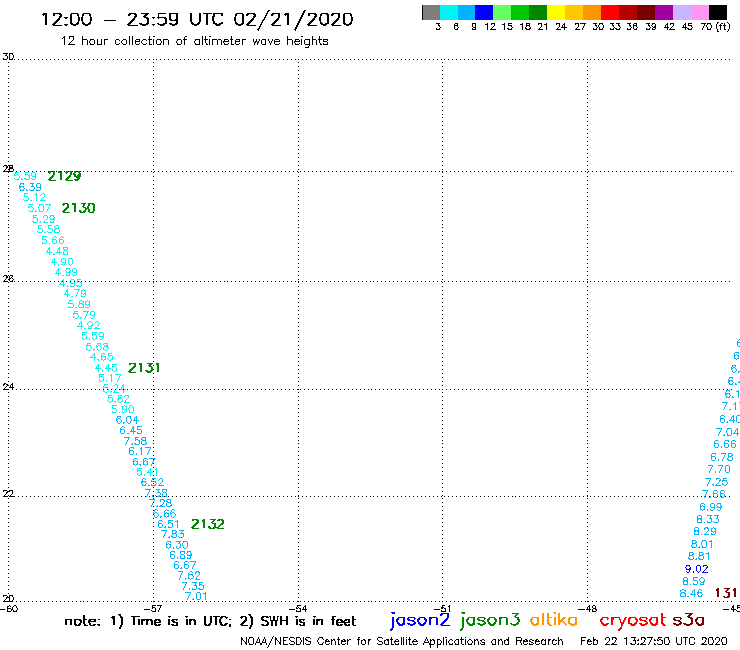Click the -54 longitude axis label
Screen dimensions: 740x650
coord(298,608)
